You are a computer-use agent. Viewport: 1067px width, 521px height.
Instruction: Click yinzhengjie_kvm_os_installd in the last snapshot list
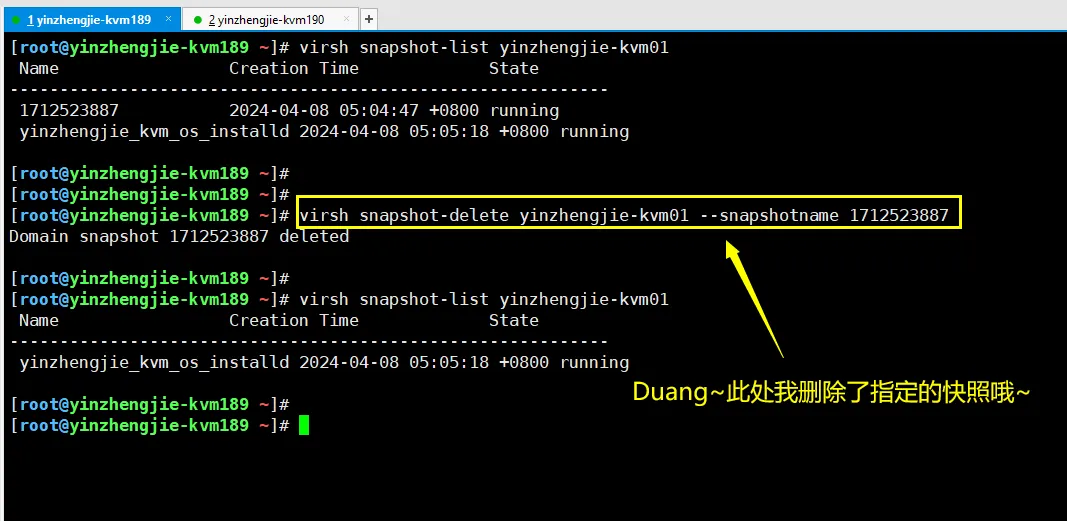click(154, 363)
